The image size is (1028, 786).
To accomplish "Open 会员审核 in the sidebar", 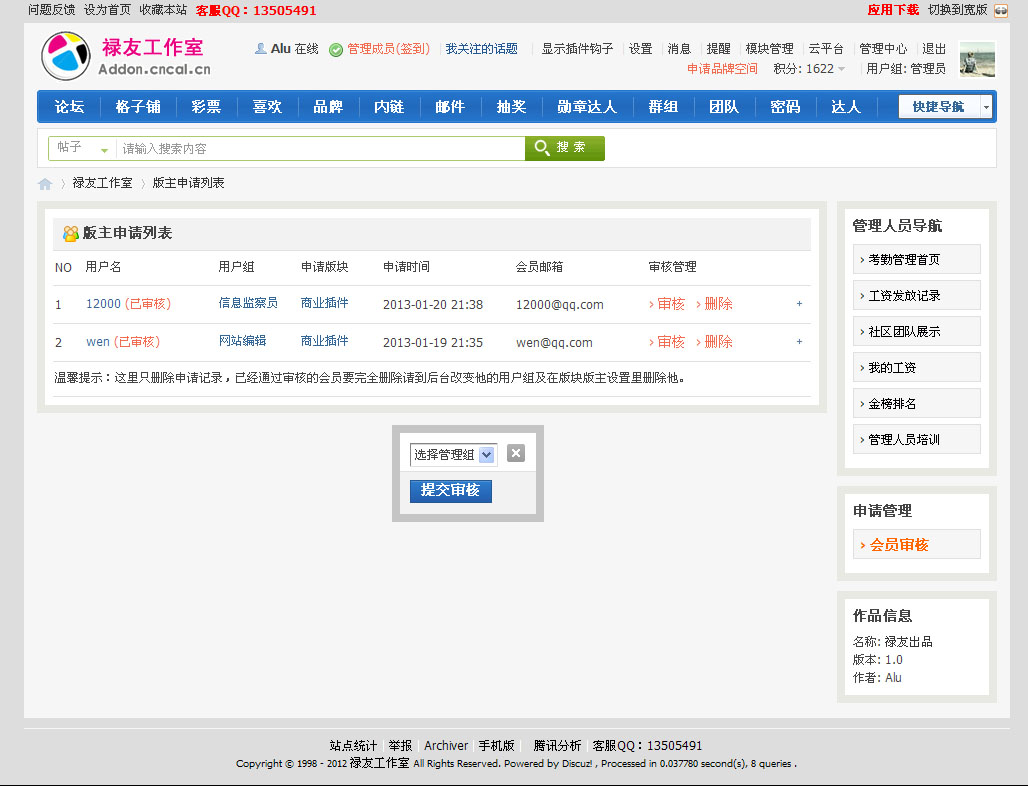I will [898, 545].
